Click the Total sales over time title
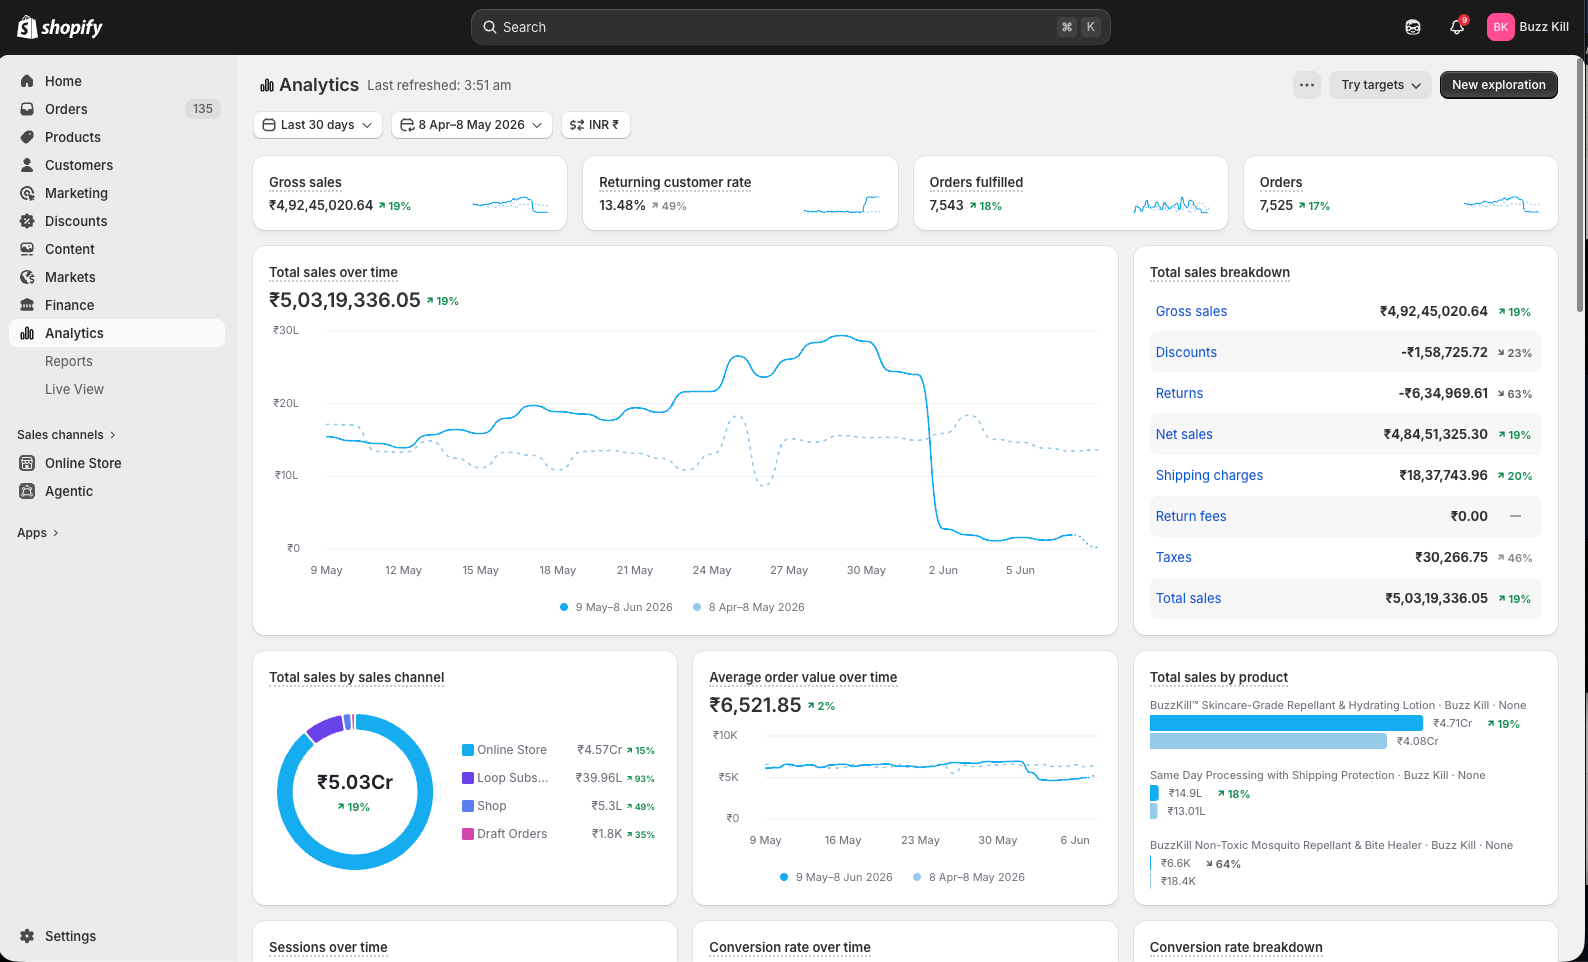 [333, 272]
